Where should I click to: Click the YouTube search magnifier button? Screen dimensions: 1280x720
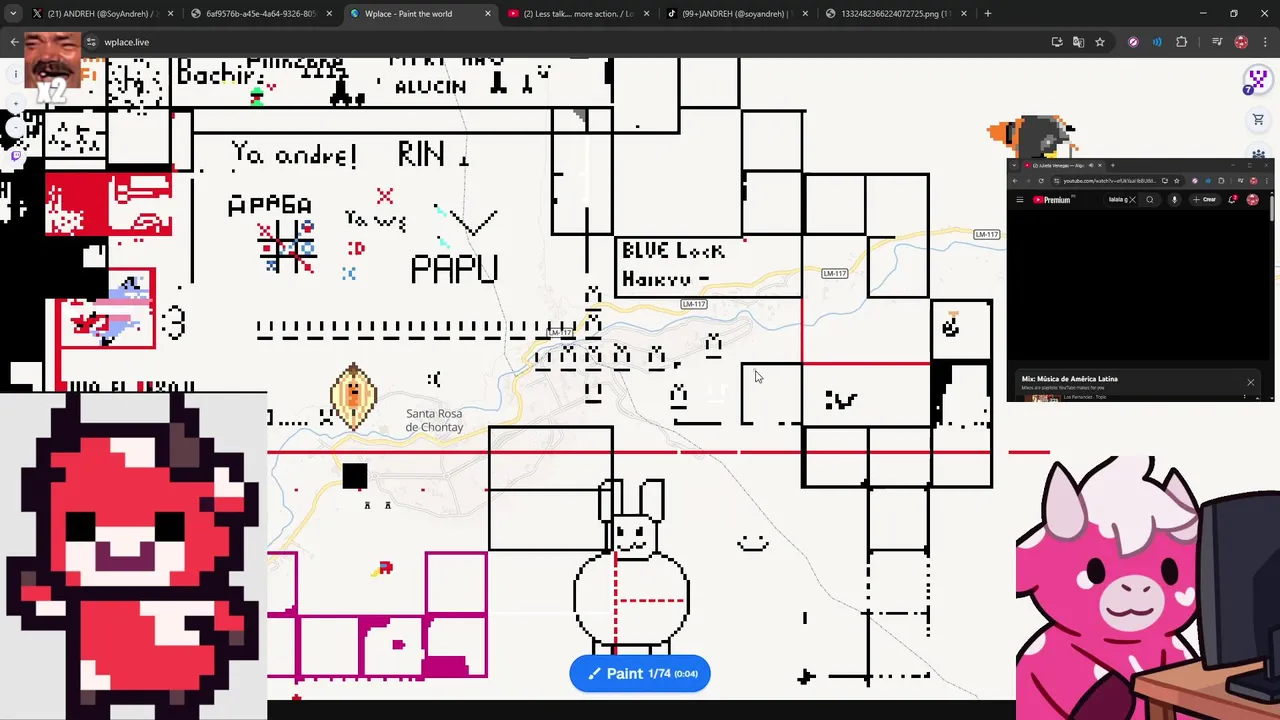coord(1150,200)
